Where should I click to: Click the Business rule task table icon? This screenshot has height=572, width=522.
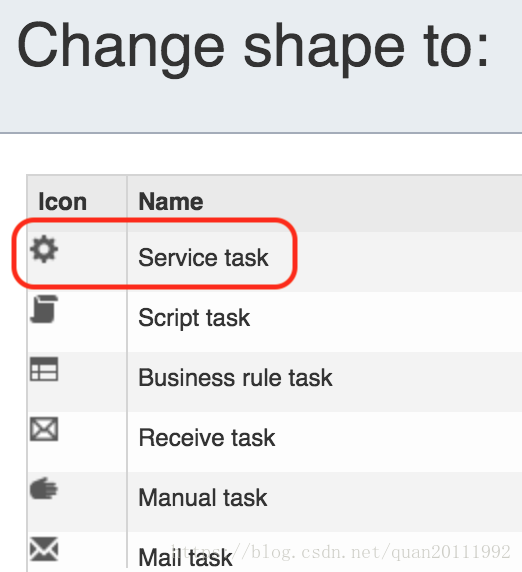click(x=44, y=369)
